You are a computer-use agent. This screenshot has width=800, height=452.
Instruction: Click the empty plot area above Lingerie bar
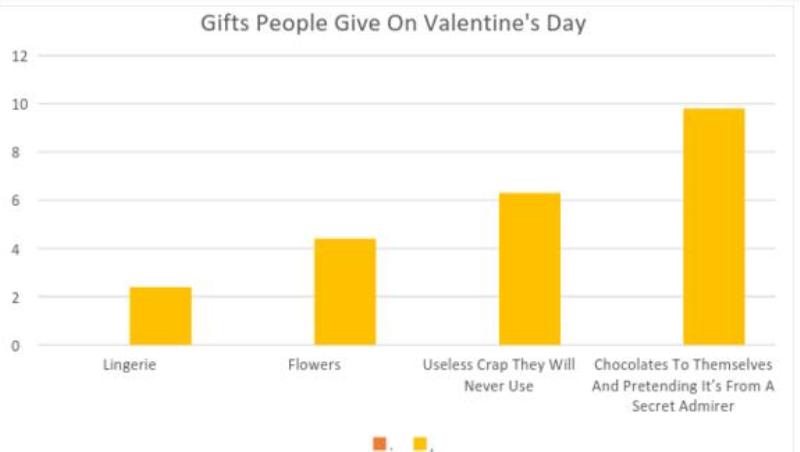(161, 173)
